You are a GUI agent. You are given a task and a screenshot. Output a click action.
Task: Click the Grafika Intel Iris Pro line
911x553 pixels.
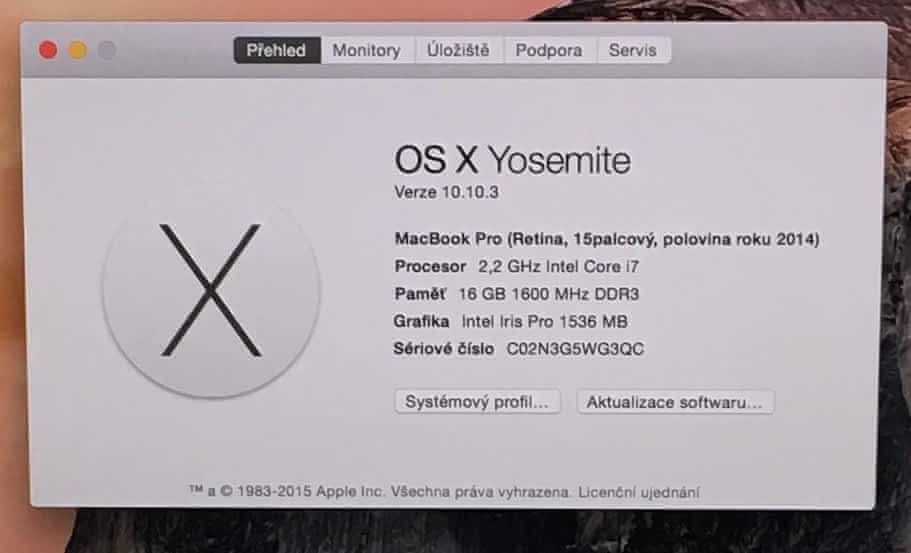pos(511,322)
